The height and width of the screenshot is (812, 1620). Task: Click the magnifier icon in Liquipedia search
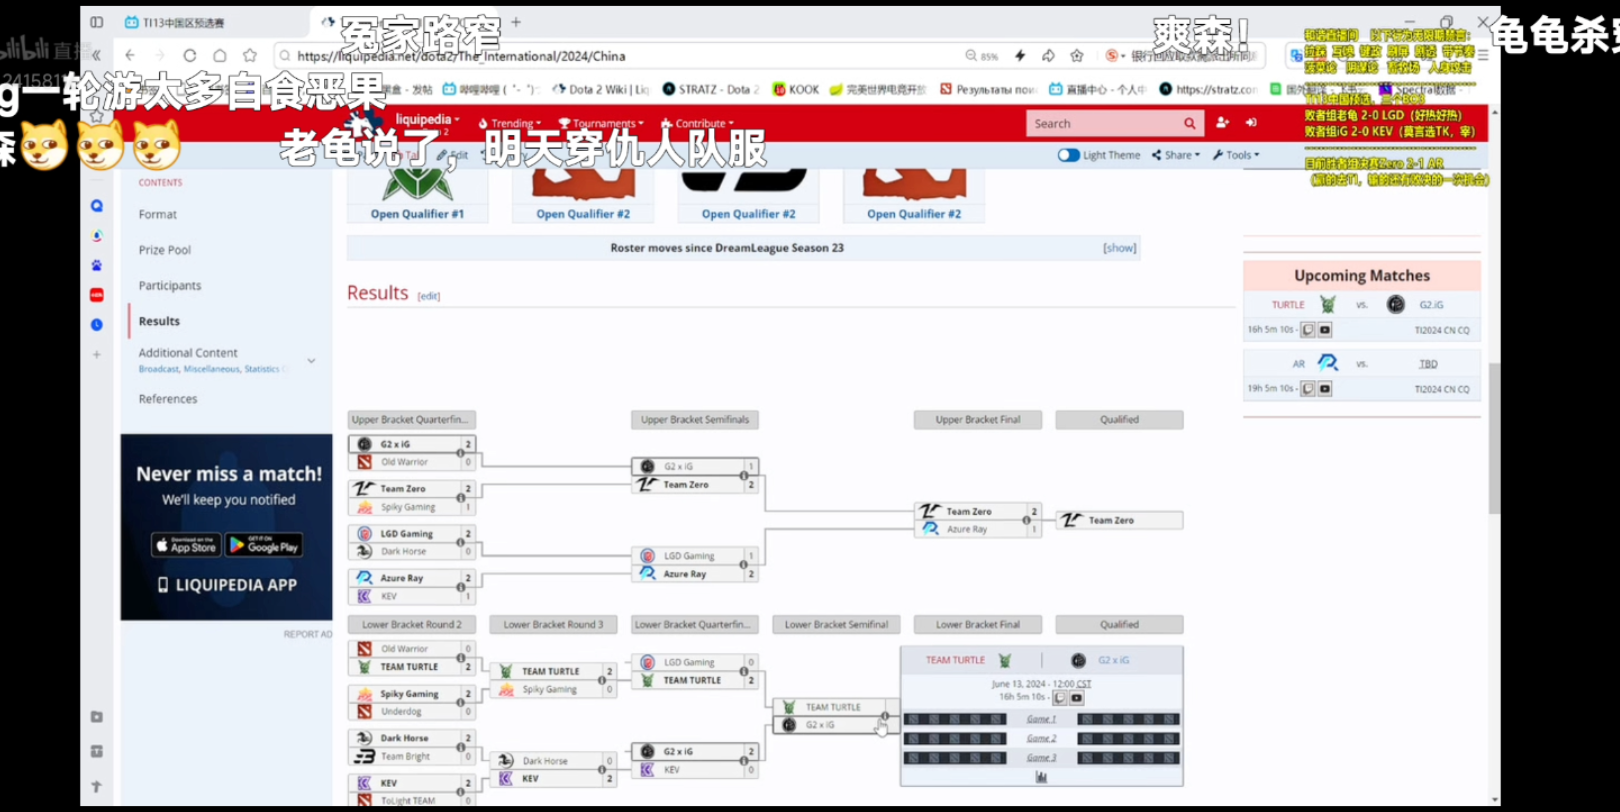(x=1189, y=123)
